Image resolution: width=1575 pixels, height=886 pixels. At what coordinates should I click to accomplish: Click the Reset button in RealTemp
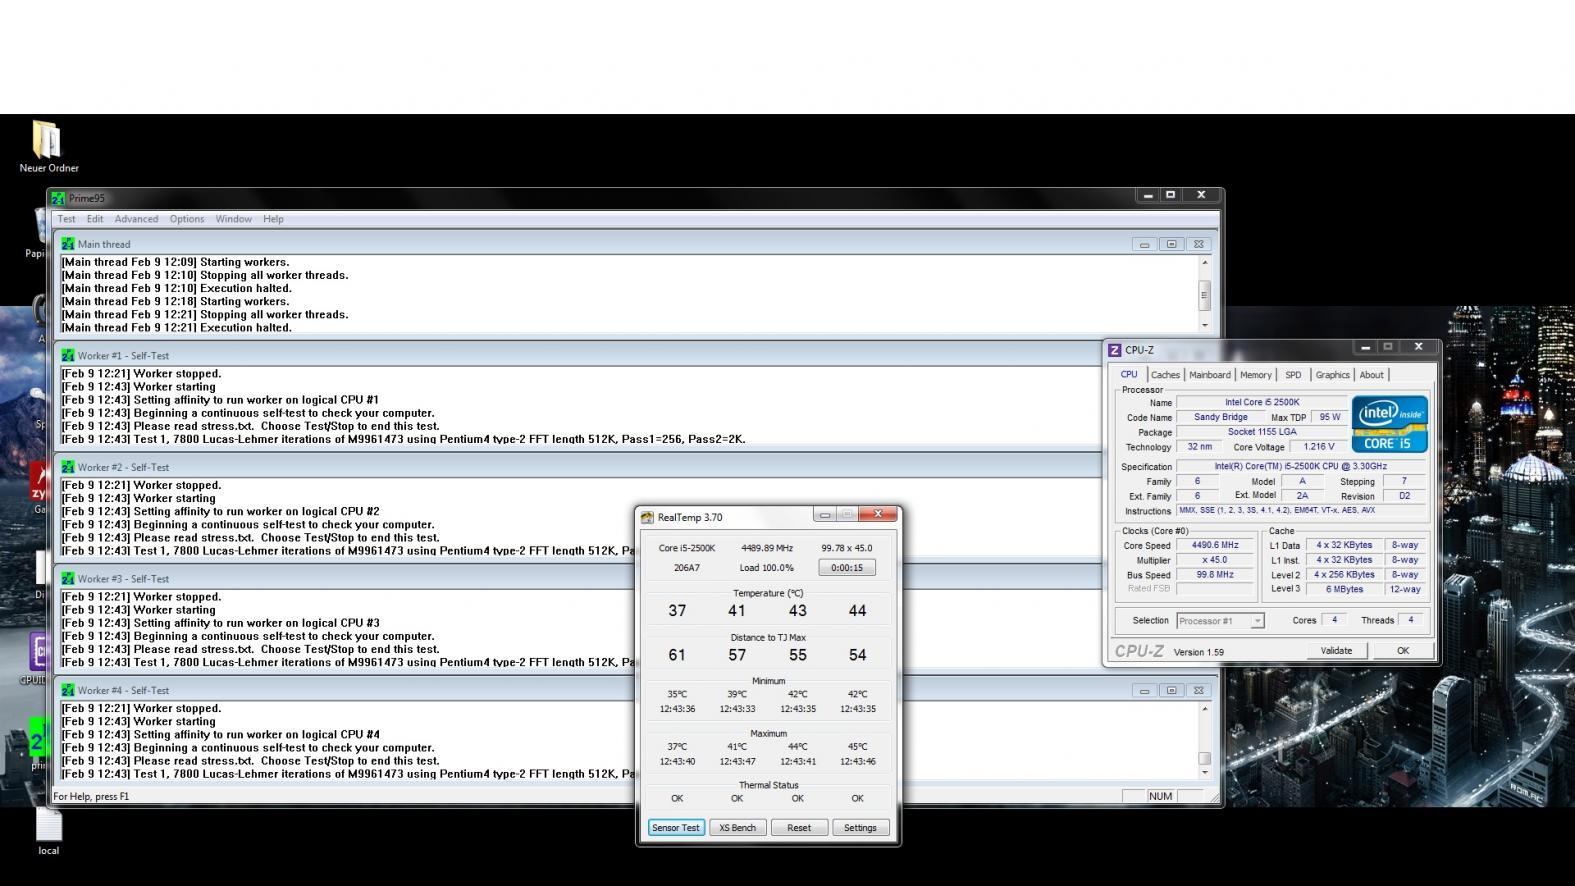coord(799,828)
